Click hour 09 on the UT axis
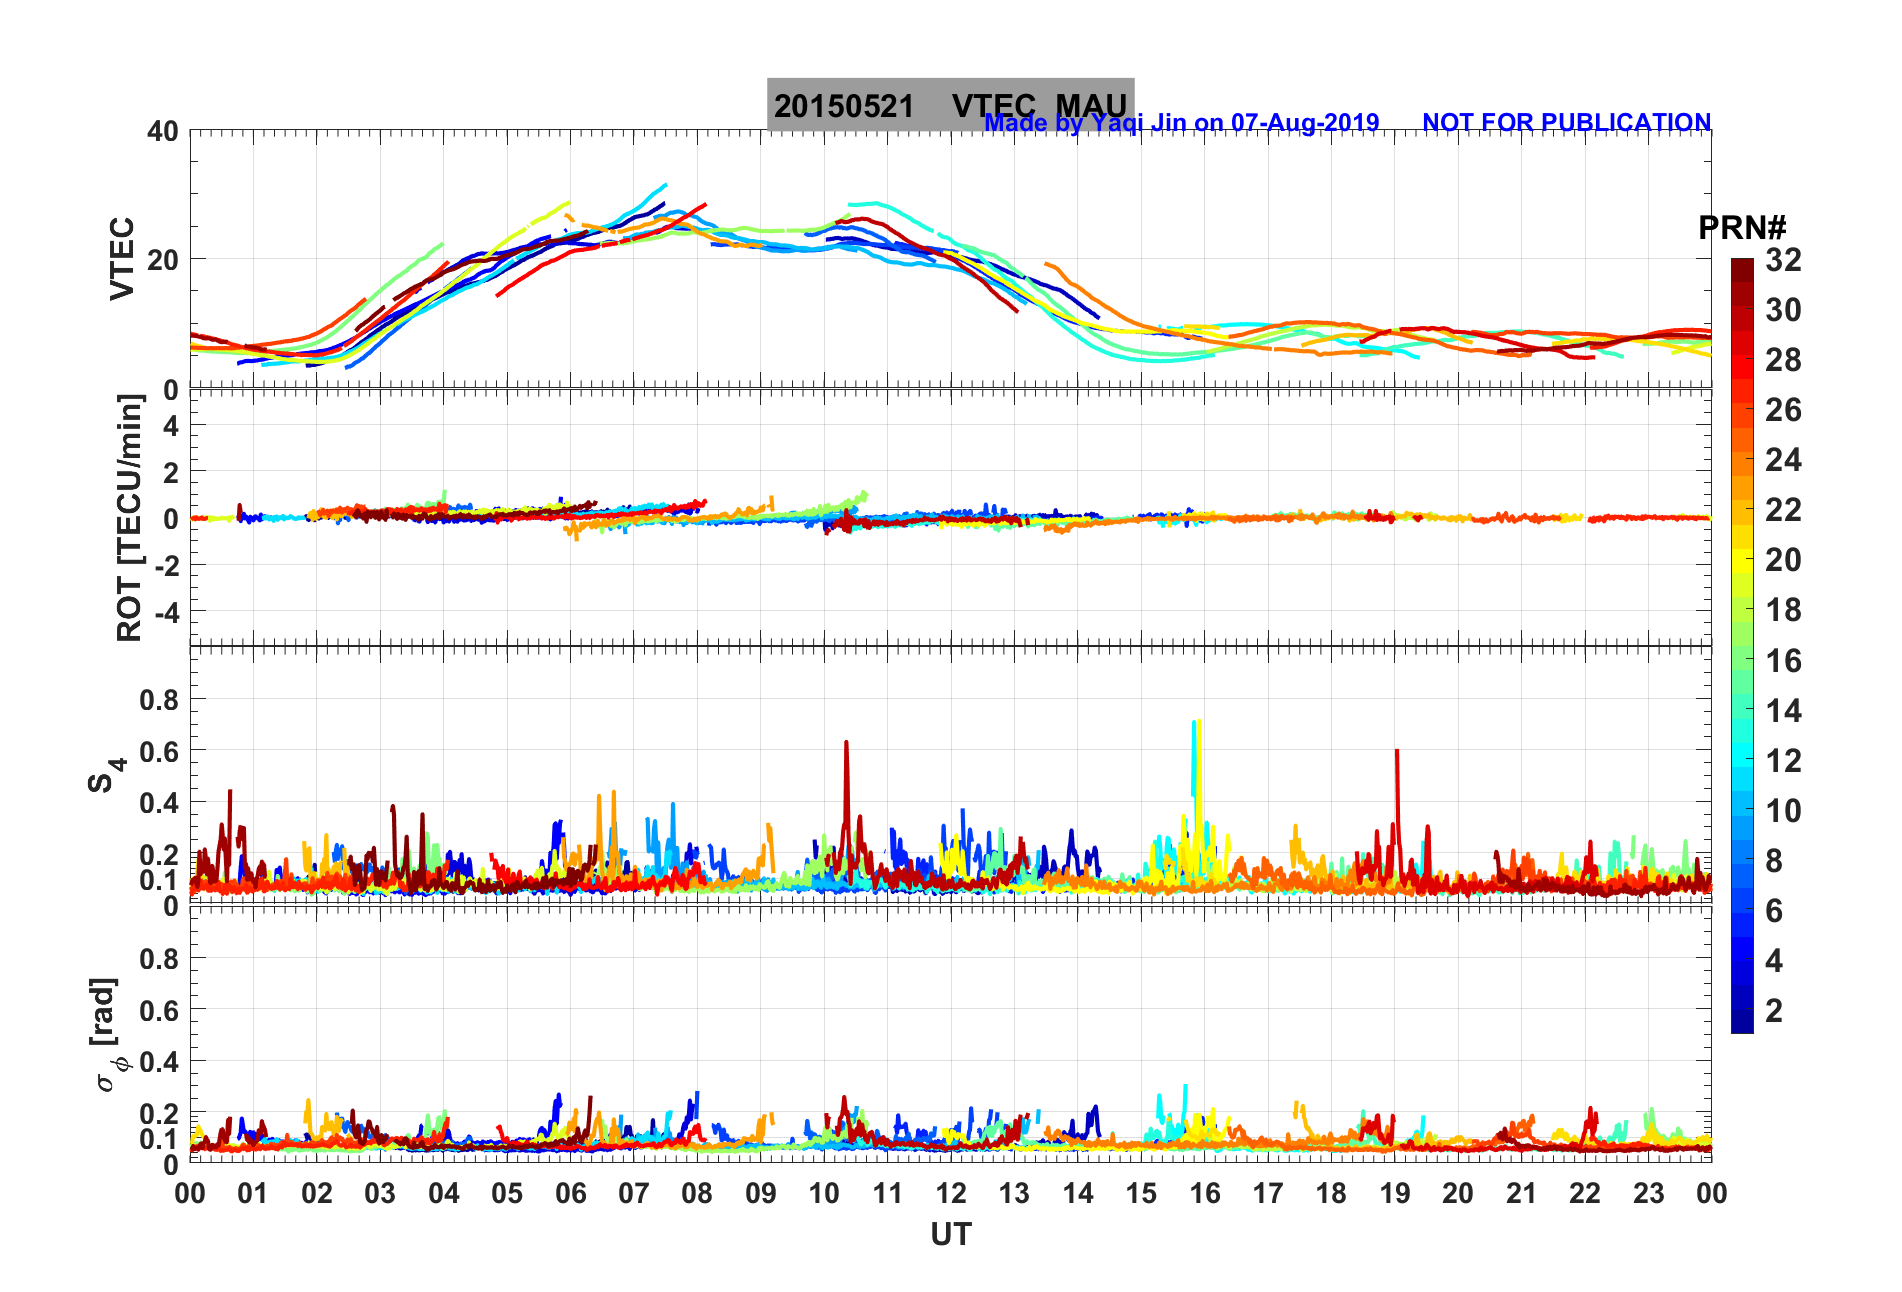Image resolution: width=1902 pixels, height=1292 pixels. click(761, 1193)
